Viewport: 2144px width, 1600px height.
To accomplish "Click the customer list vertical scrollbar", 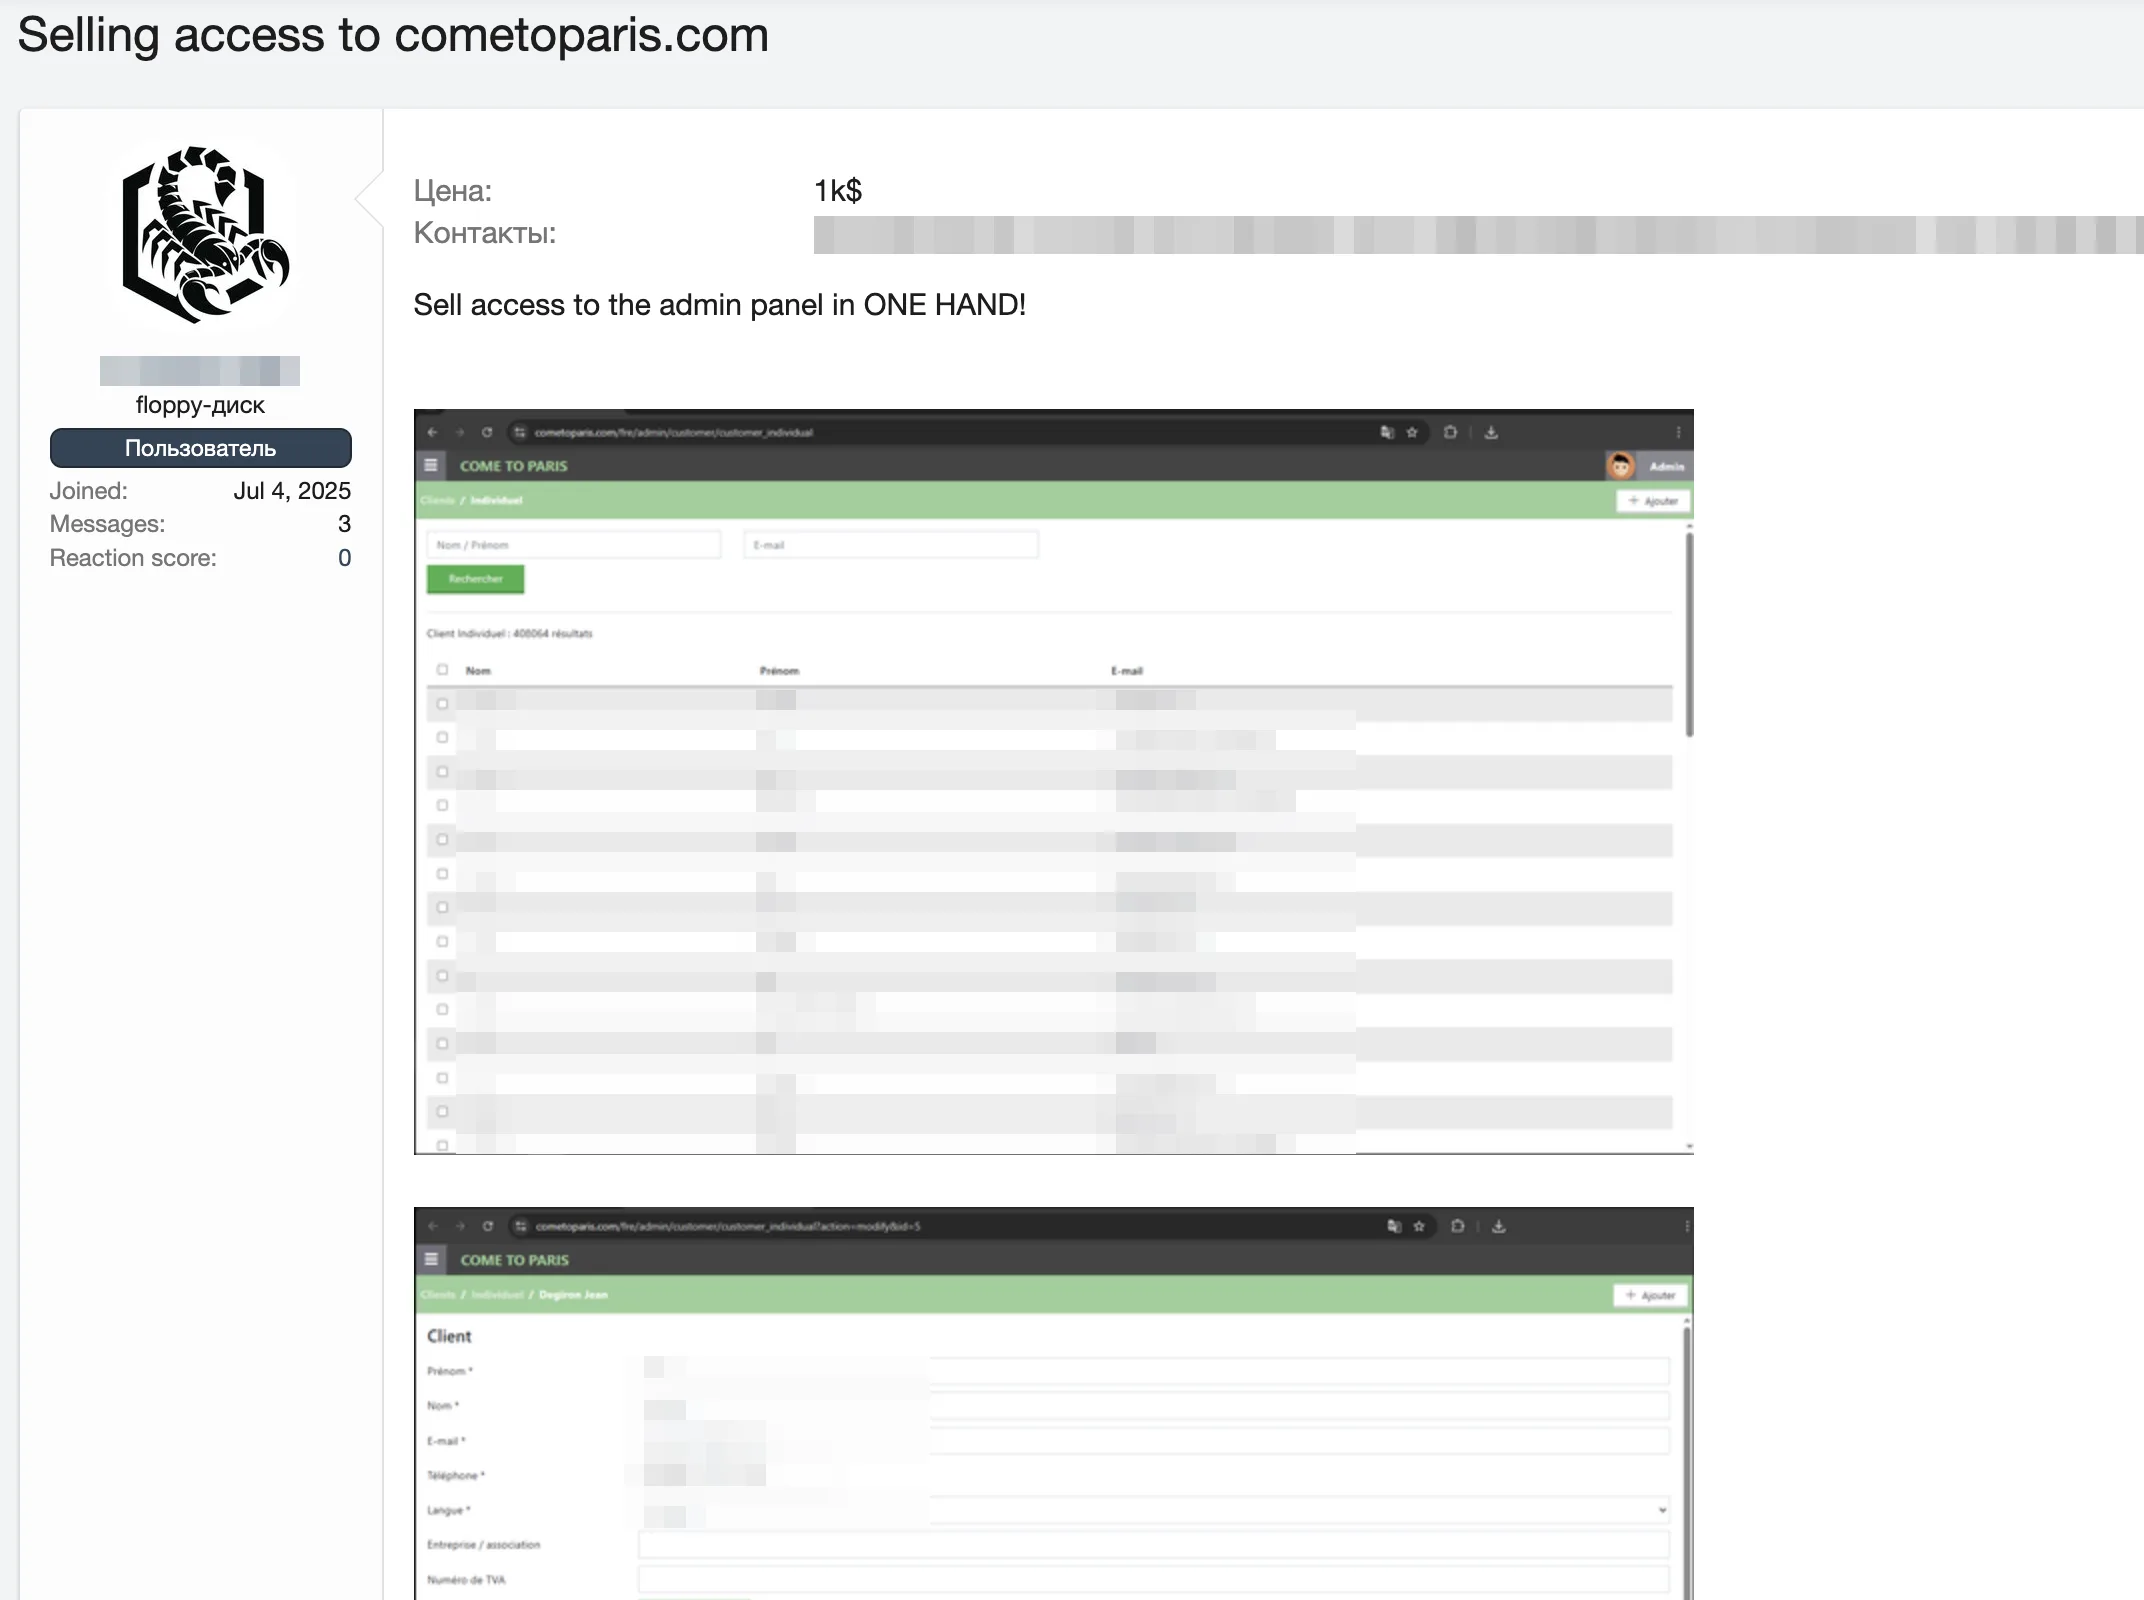I will coord(1689,635).
